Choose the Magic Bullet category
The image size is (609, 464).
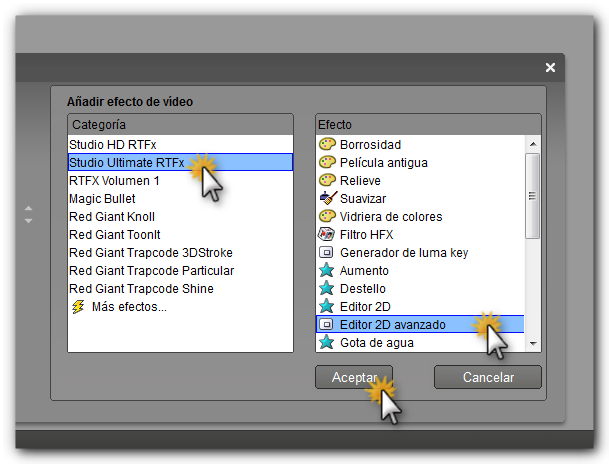coord(180,198)
